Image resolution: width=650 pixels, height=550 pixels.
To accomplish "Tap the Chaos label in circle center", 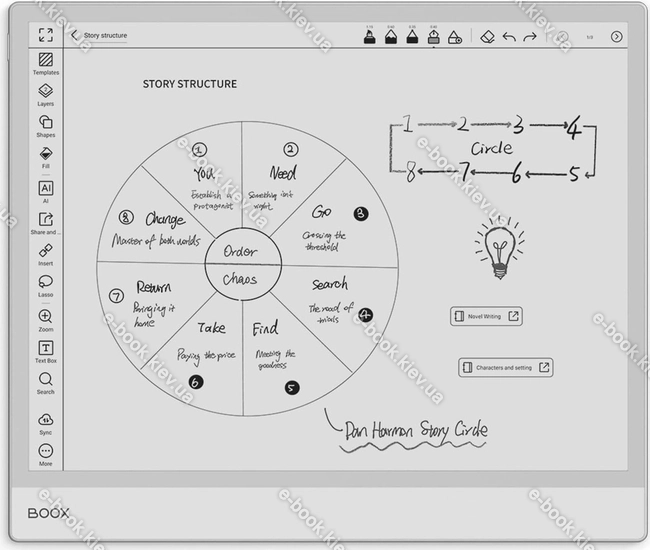I will (240, 279).
